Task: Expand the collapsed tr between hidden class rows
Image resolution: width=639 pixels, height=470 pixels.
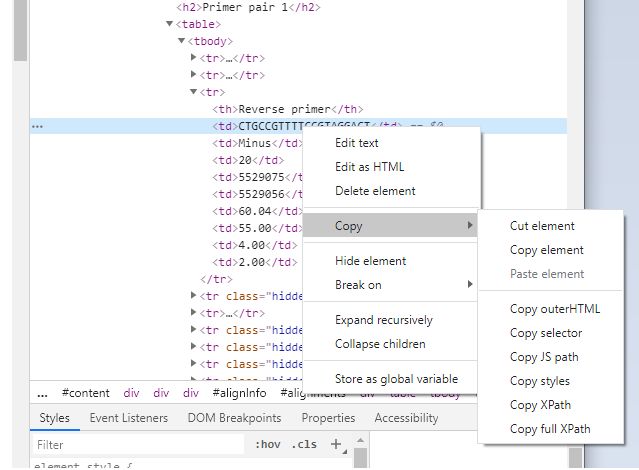Action: tap(194, 312)
